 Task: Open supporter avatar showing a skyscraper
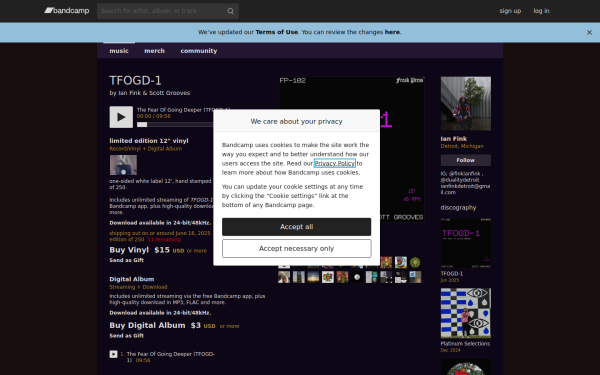[x=298, y=277]
